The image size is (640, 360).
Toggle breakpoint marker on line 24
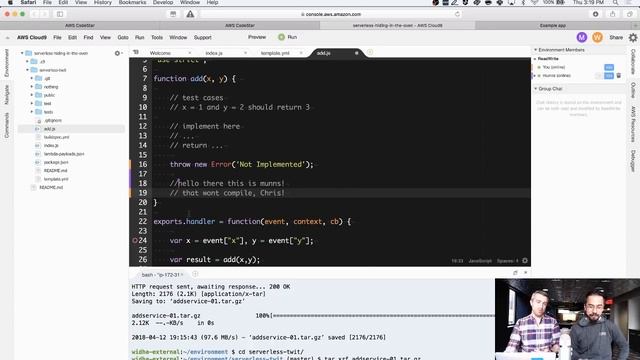click(x=135, y=241)
